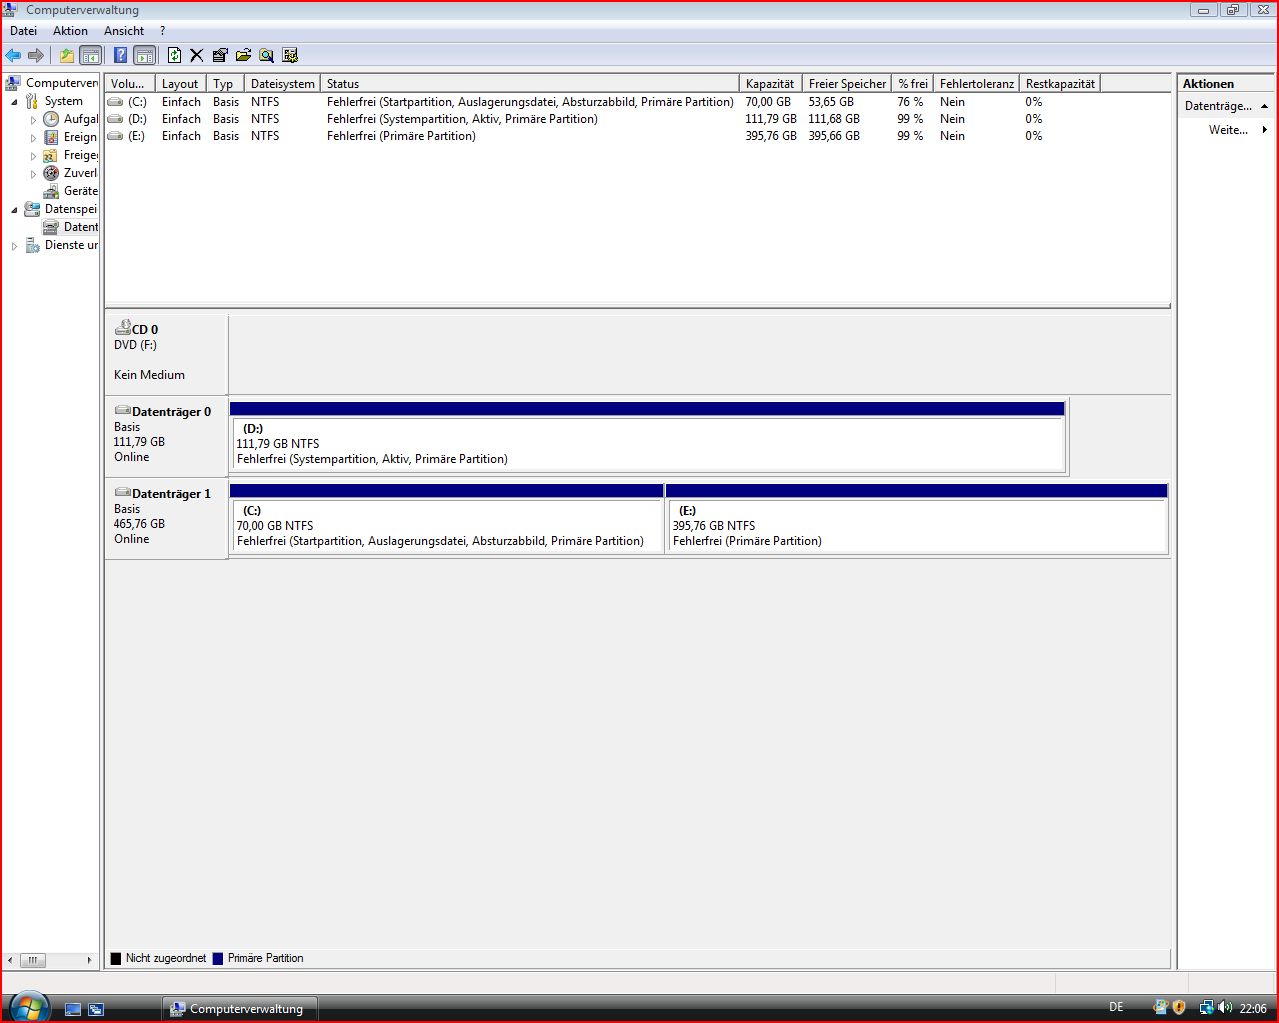Sort by Freier Speicher column header
Viewport: 1279px width, 1023px height.
(x=847, y=84)
